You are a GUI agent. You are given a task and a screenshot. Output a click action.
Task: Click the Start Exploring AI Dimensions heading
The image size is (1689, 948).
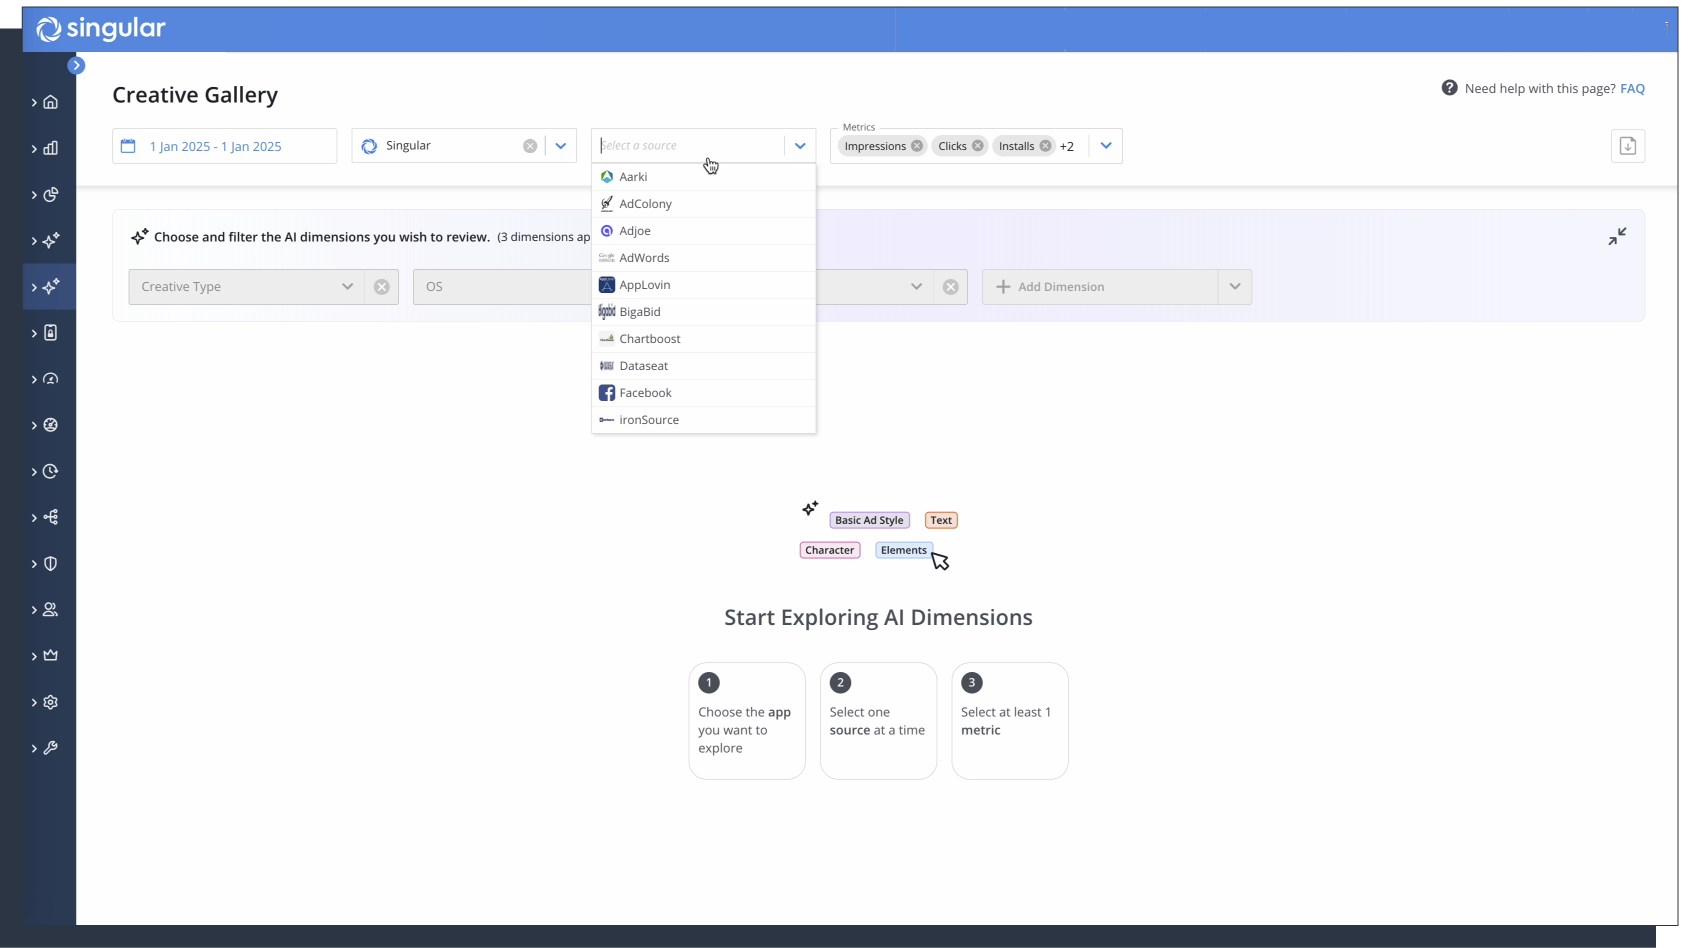[x=878, y=618]
